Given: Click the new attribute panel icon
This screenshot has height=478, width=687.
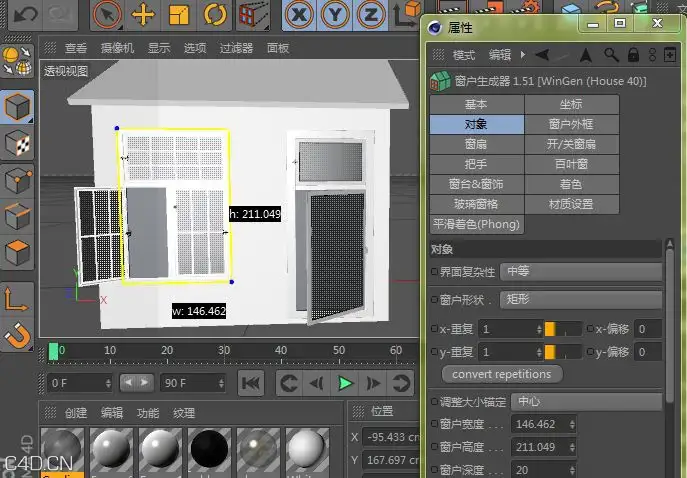Looking at the screenshot, I should [669, 55].
